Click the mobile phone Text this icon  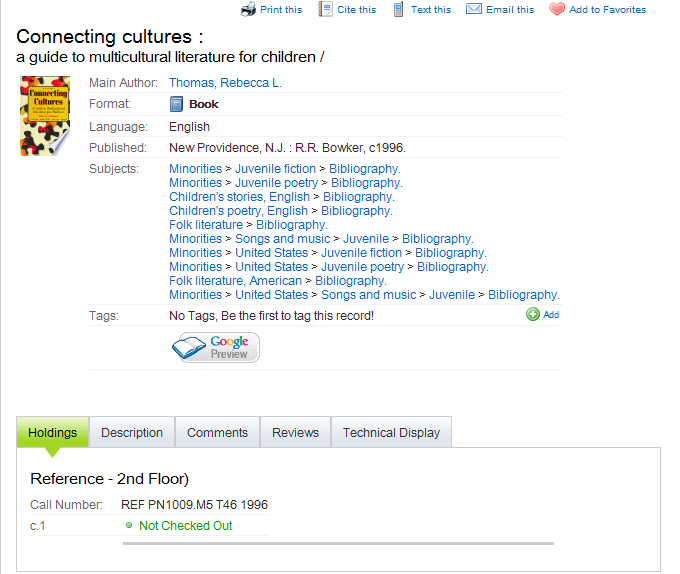pos(398,9)
